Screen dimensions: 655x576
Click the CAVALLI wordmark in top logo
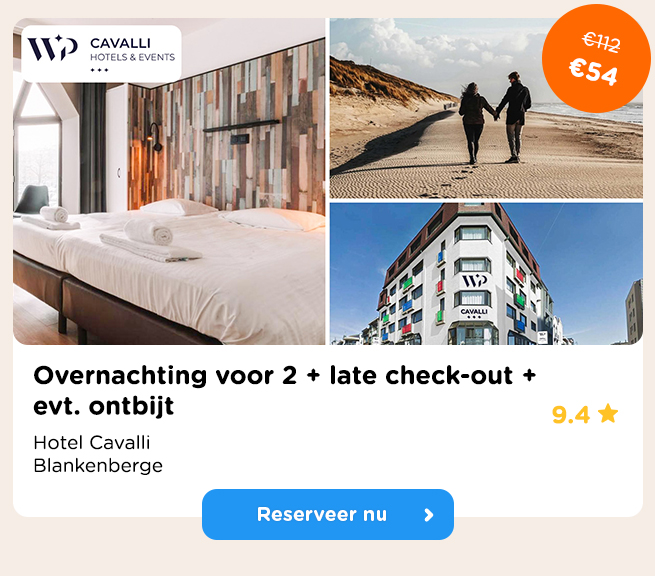120,43
